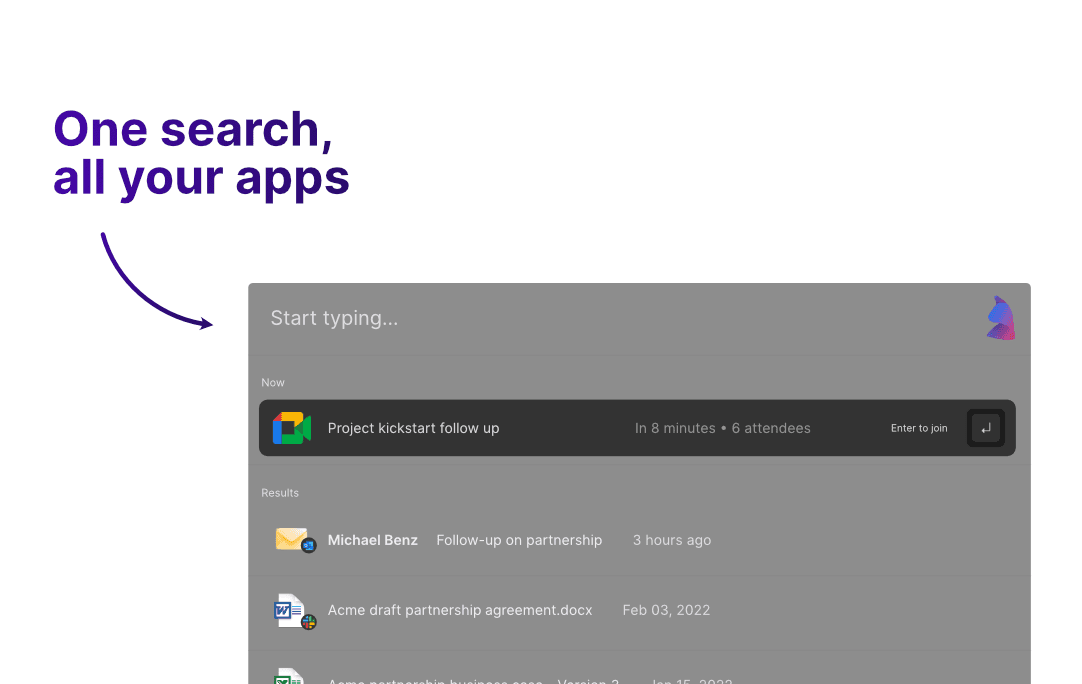Click the 'One search, all your apps' heading
This screenshot has height=684, width=1082.
point(201,153)
